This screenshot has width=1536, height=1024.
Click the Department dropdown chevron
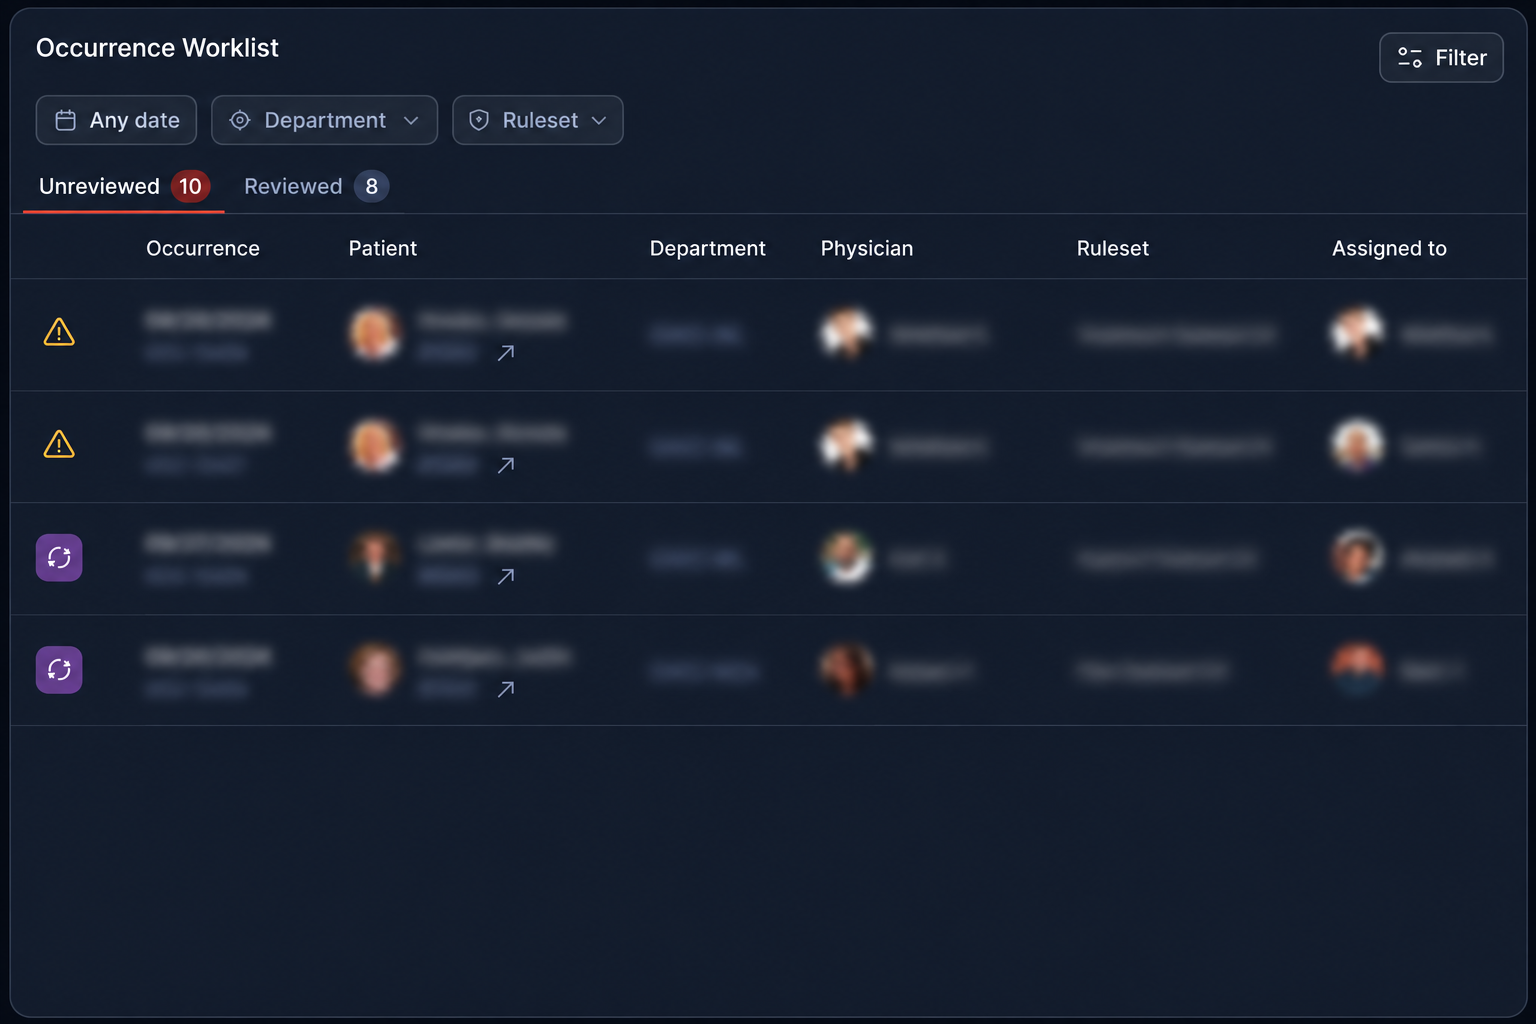[x=411, y=120]
